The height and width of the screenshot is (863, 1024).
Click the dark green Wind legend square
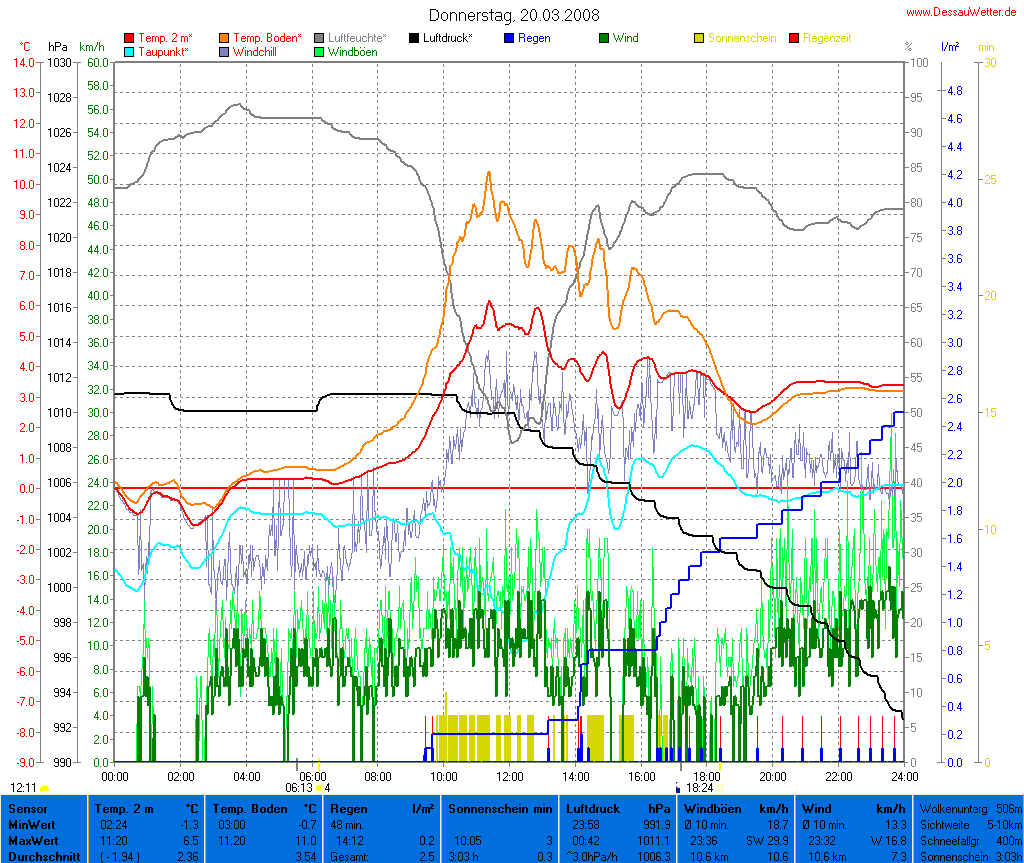click(x=604, y=38)
